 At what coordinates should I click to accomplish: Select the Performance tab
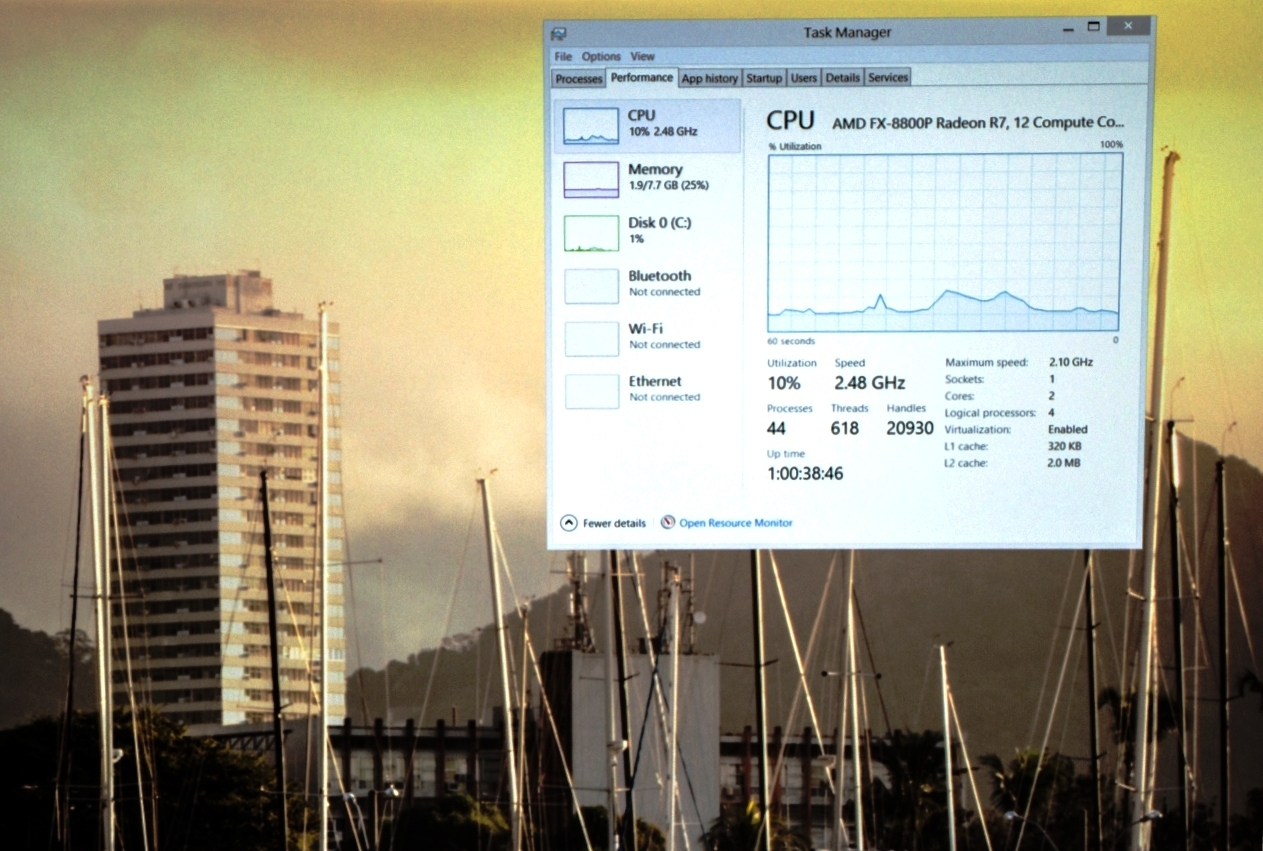[x=642, y=77]
